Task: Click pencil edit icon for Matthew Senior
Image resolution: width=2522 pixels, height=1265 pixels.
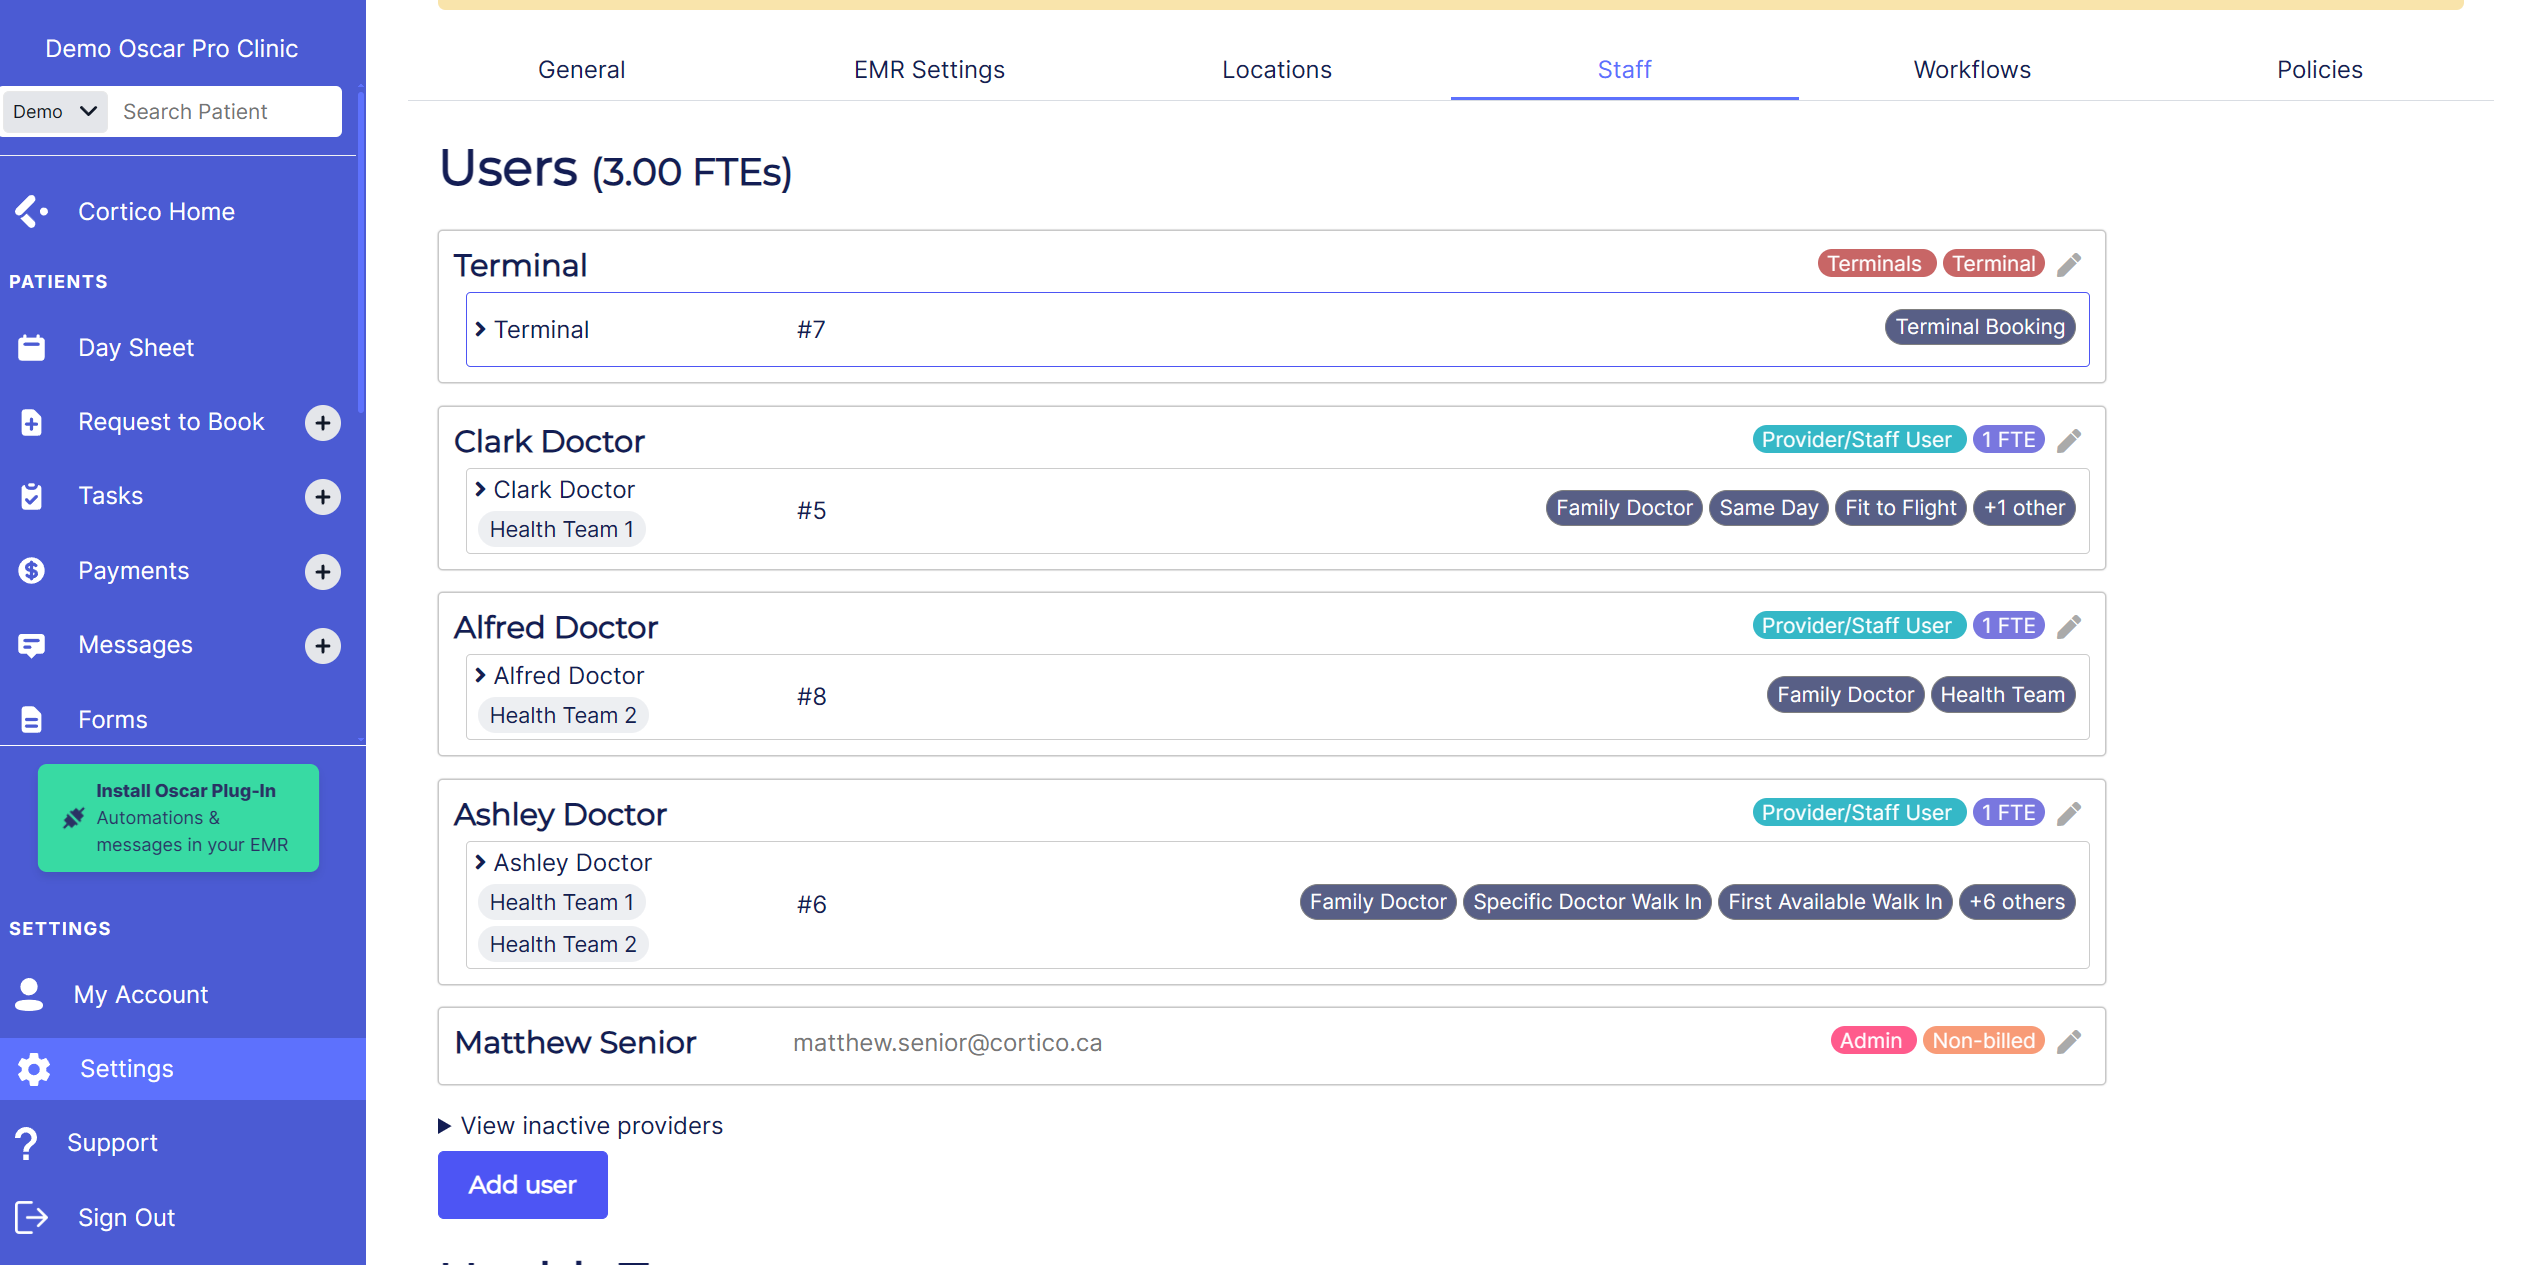Action: pyautogui.click(x=2069, y=1041)
